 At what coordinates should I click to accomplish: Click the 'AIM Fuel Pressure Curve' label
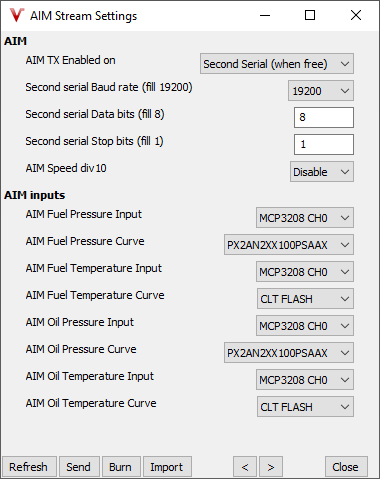[85, 241]
